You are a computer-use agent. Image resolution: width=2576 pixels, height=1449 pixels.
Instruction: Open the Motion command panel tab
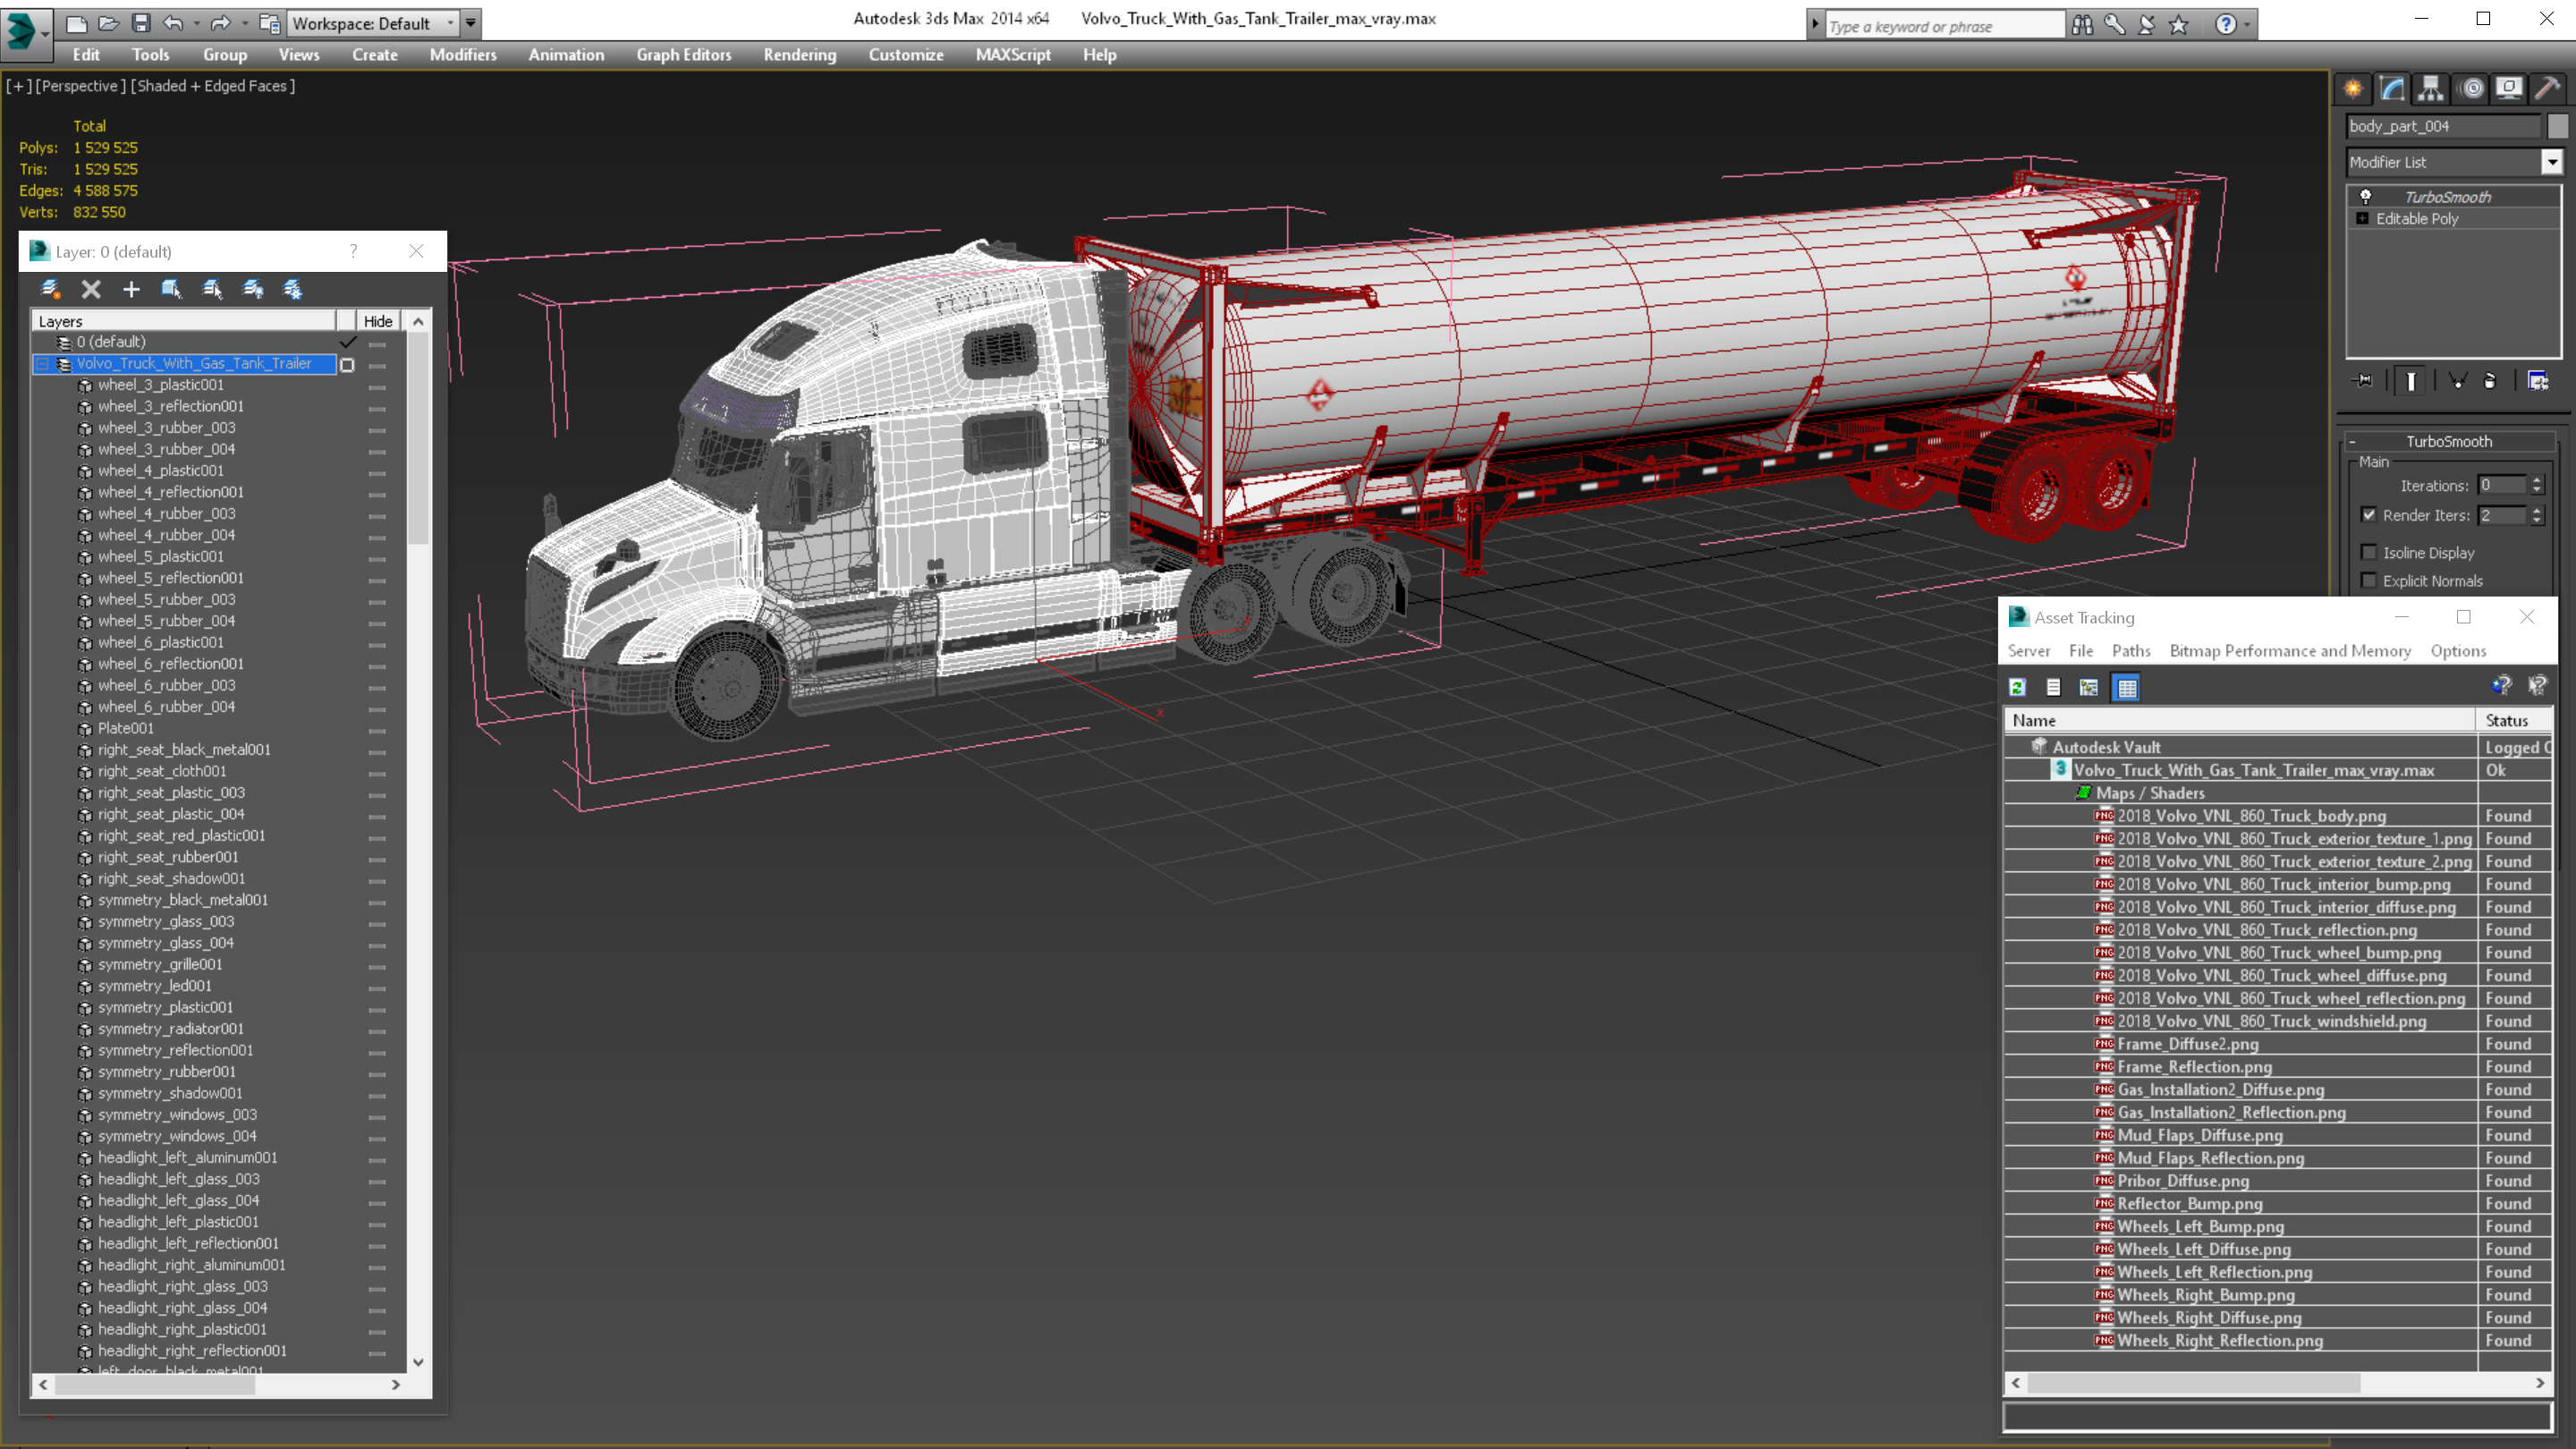coord(2471,89)
